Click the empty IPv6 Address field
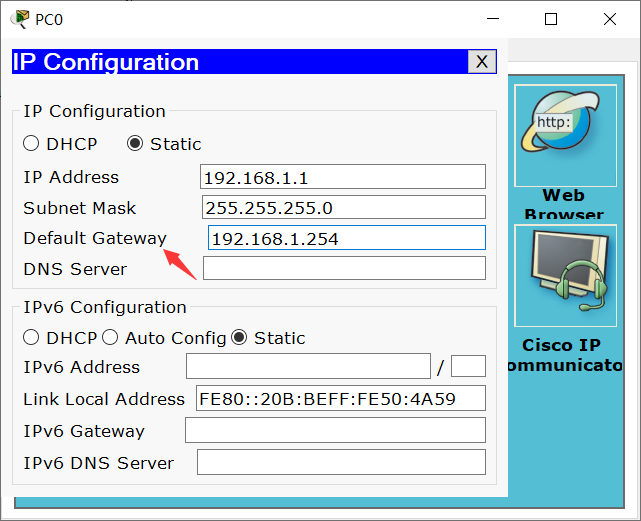Screen dimensions: 641x521 coord(308,366)
